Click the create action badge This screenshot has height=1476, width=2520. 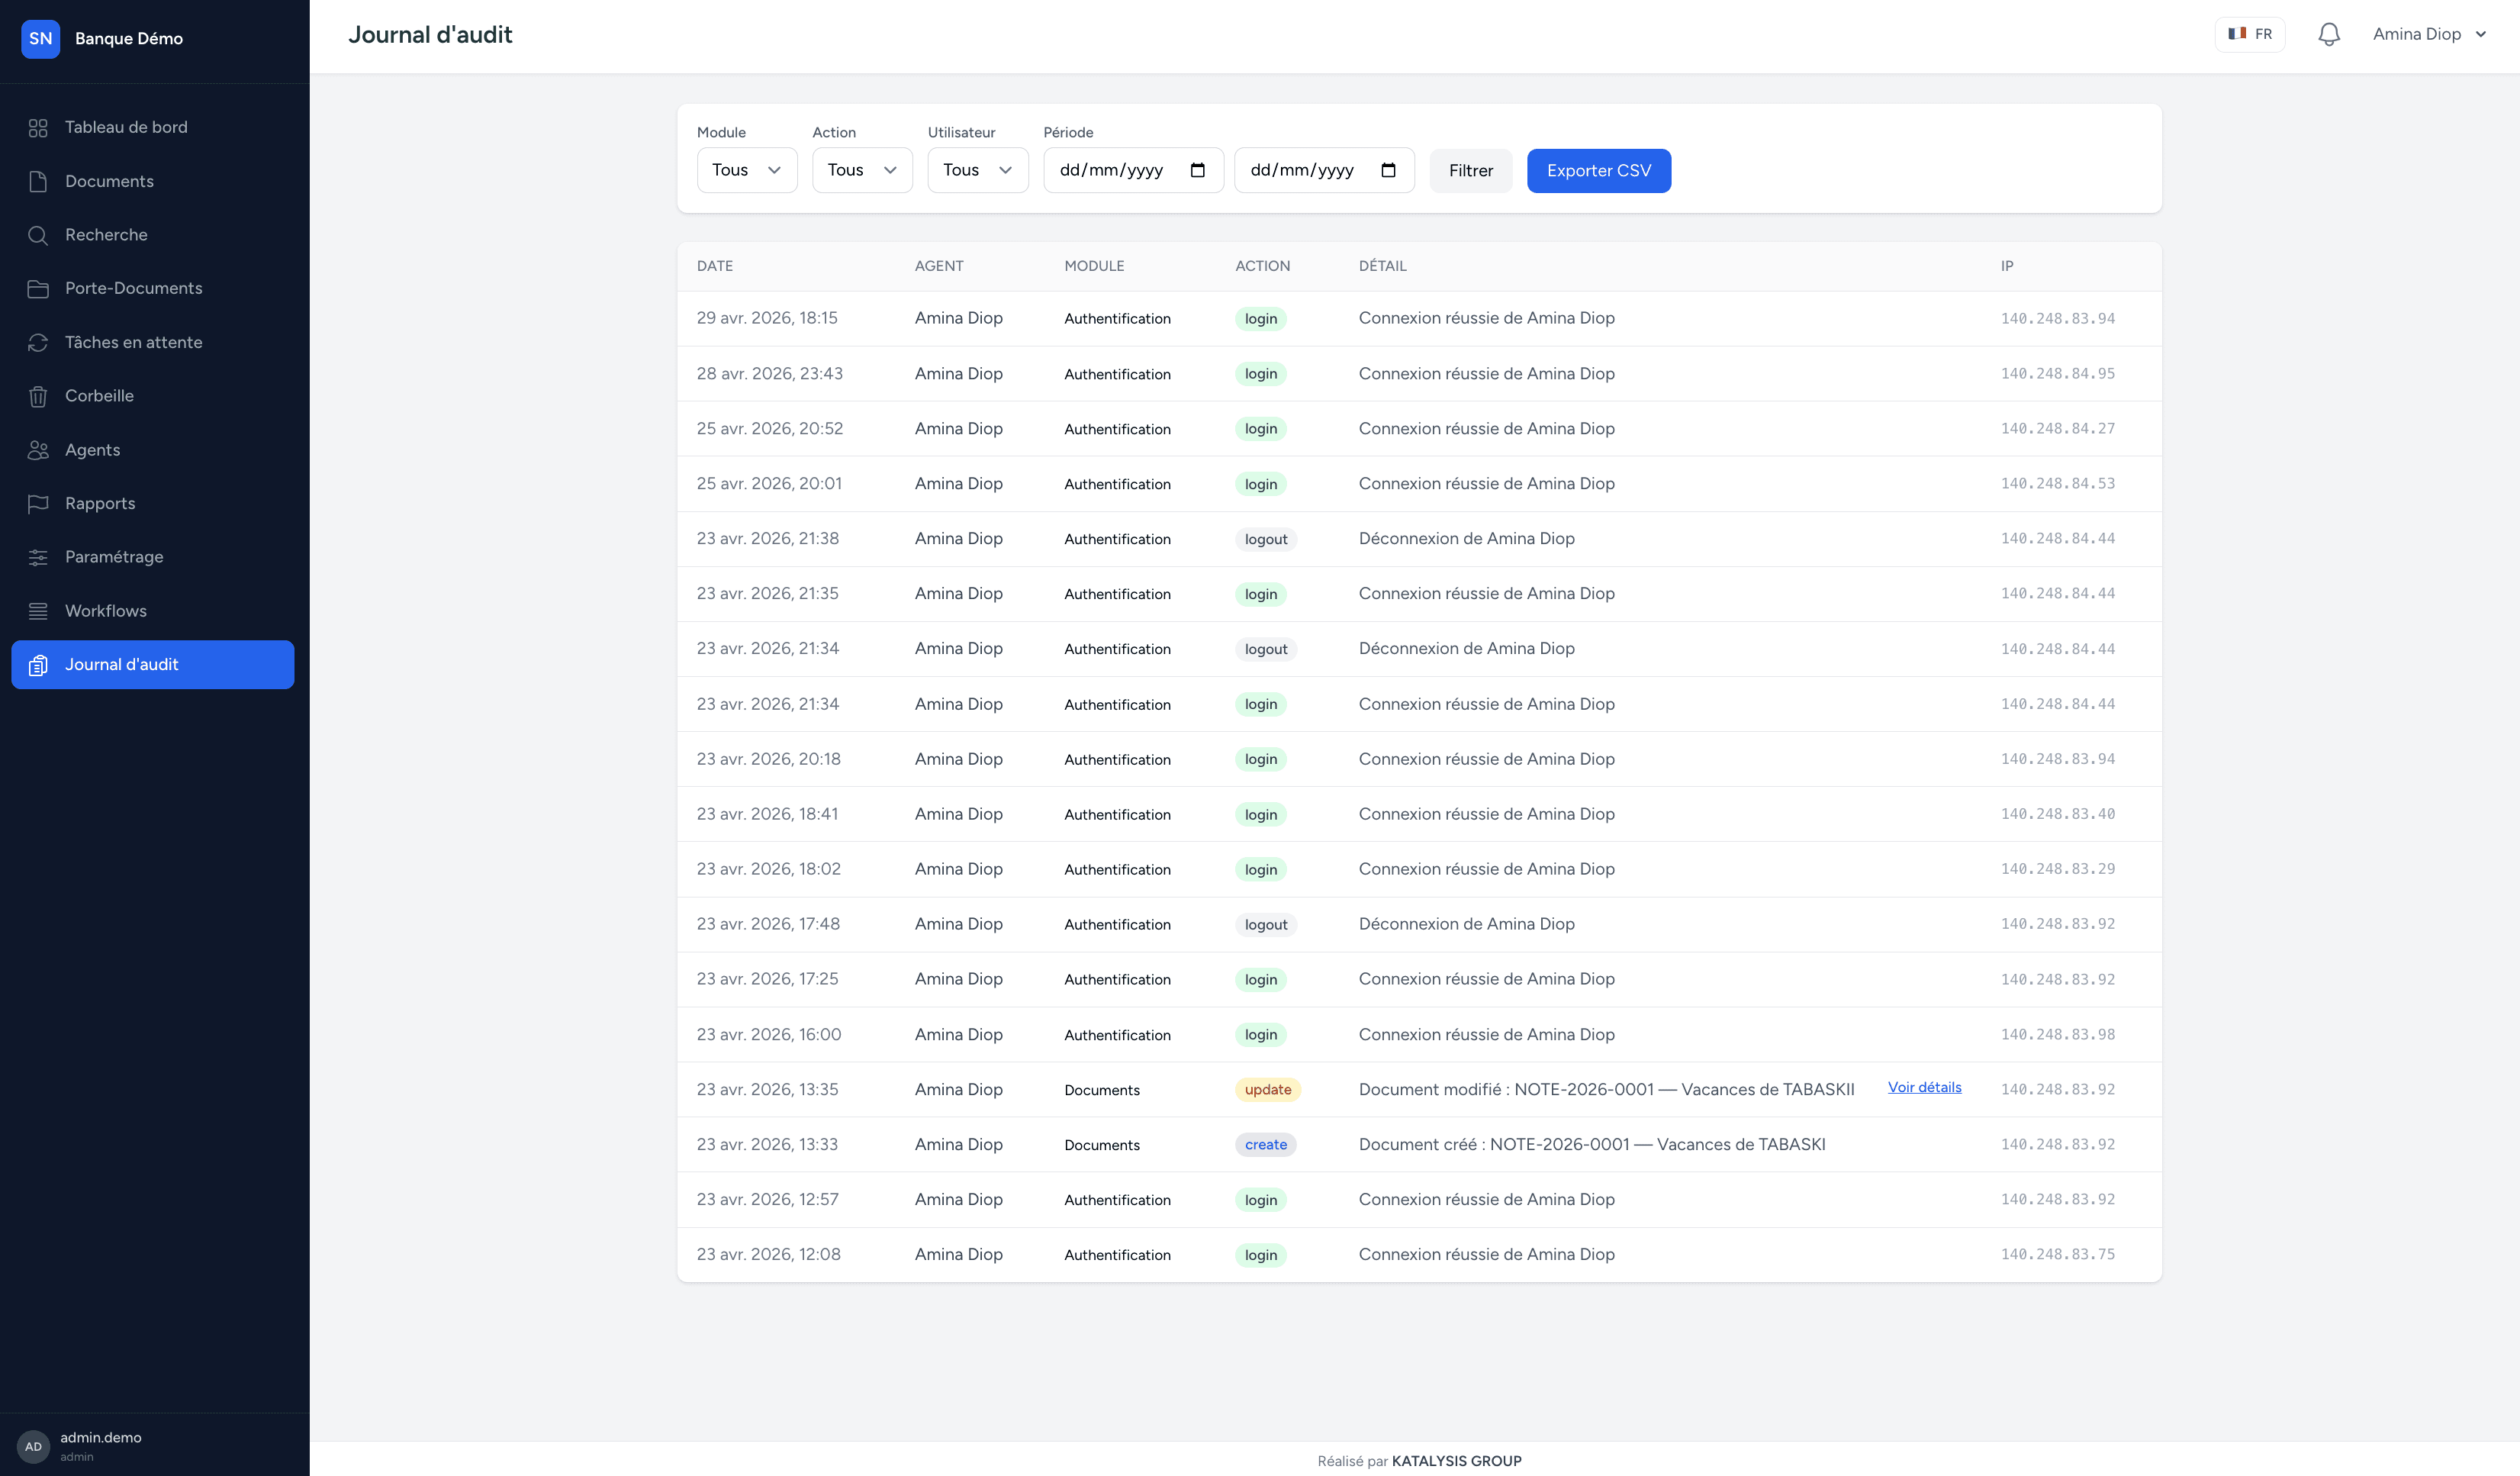(1265, 1145)
